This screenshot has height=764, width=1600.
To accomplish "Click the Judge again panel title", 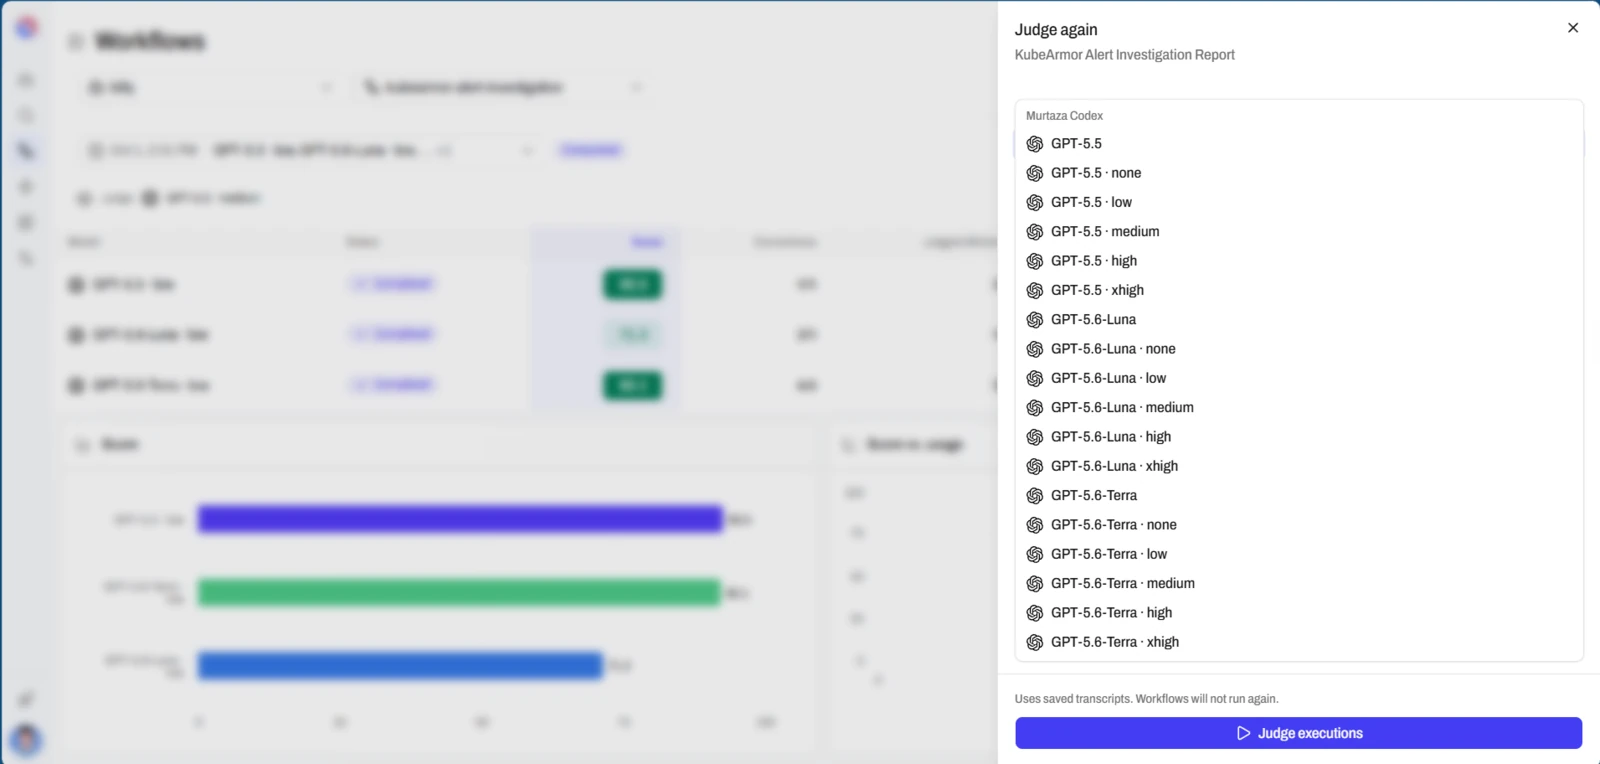I will (1056, 30).
